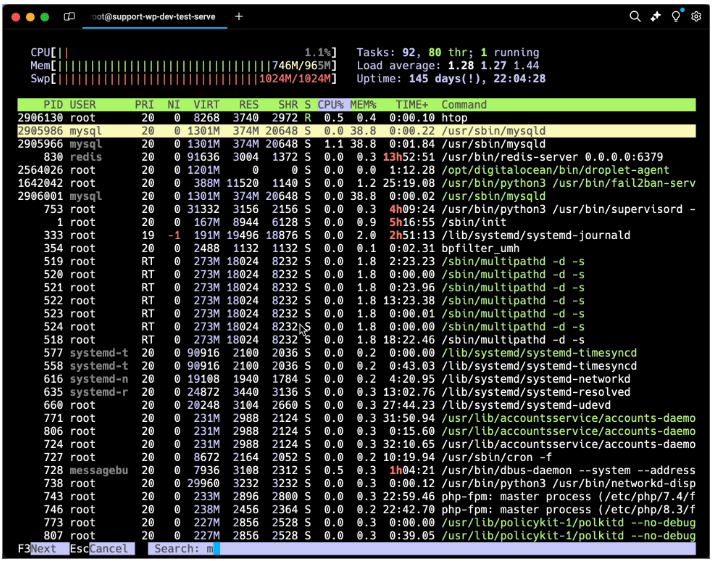Viewport: 712px width, 561px height.
Task: Sort by PRI column header
Action: 144,105
